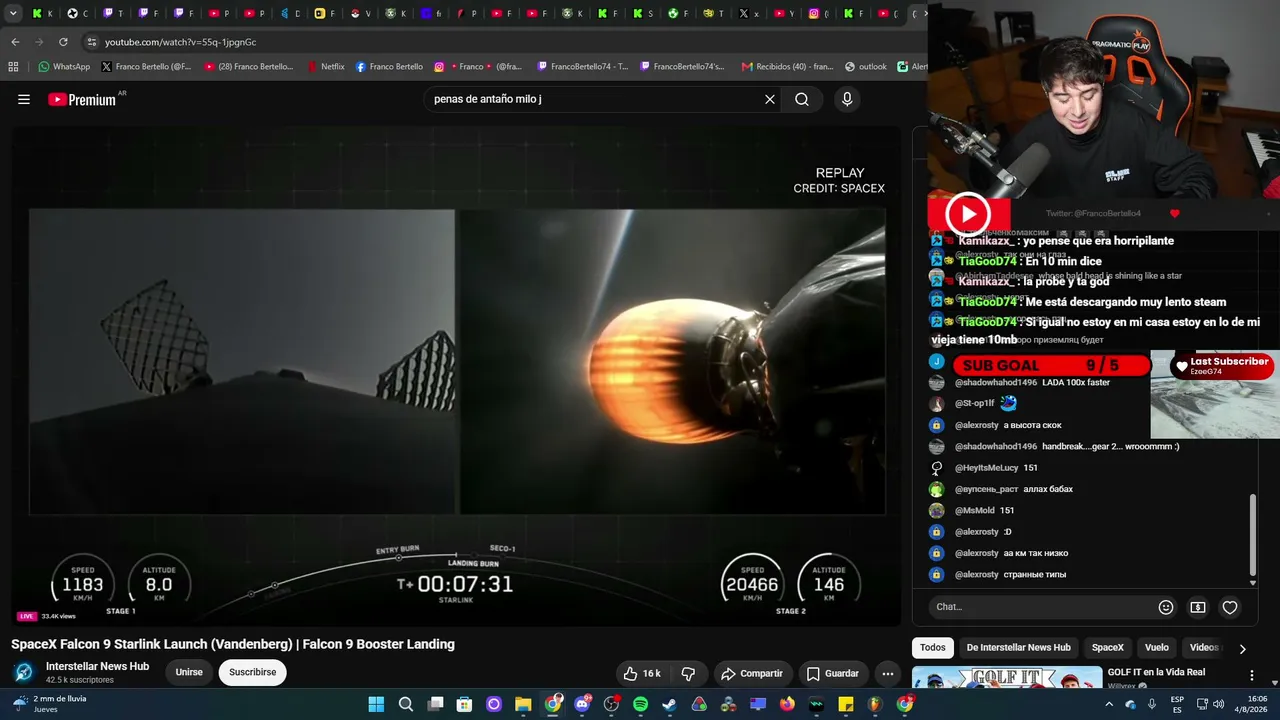The image size is (1280, 720).
Task: Open Firefox from the taskbar
Action: (787, 704)
